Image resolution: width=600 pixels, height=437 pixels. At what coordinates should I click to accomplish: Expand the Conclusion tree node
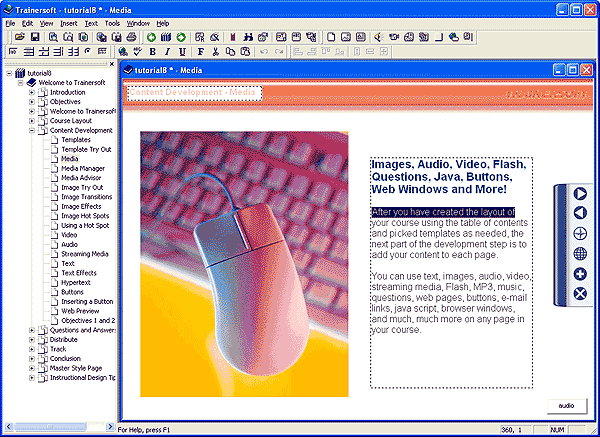32,359
